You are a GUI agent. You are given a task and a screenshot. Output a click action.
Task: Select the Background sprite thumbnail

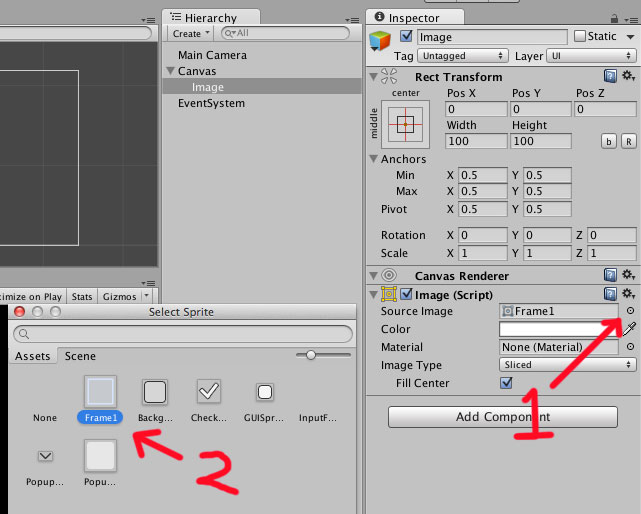tap(155, 392)
